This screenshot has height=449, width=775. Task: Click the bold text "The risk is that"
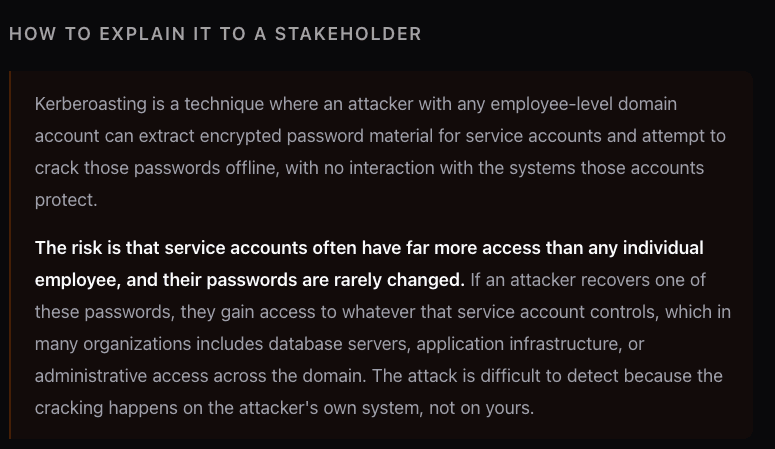tap(96, 248)
